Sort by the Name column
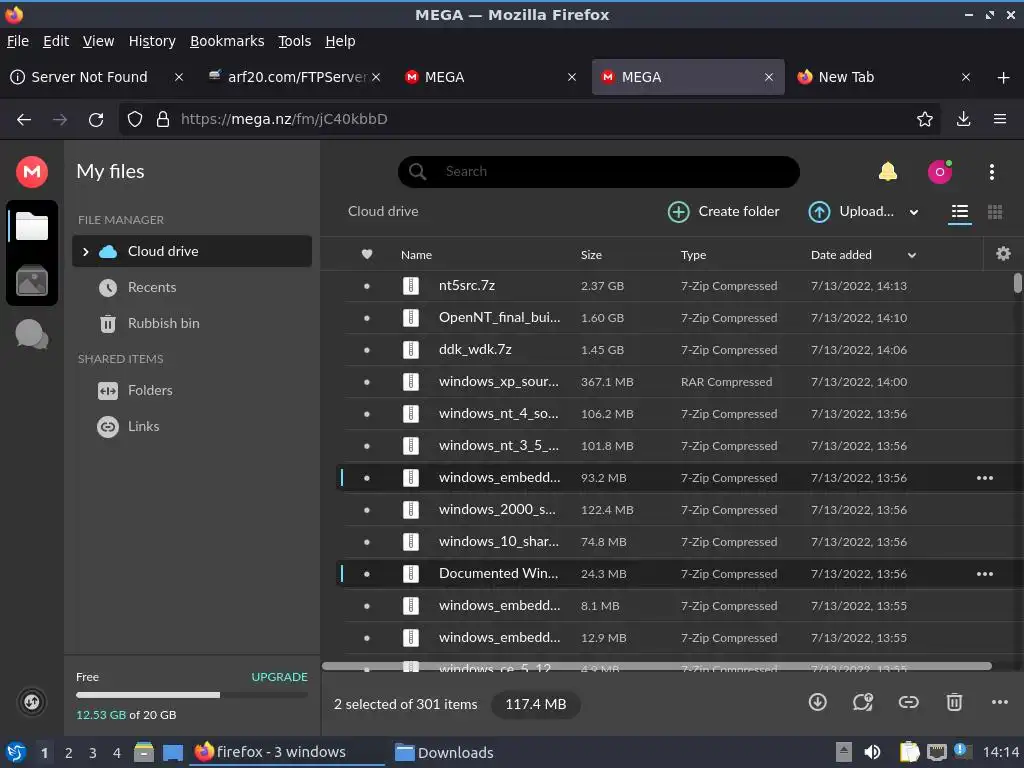Screen dimensions: 1024x768 416,255
